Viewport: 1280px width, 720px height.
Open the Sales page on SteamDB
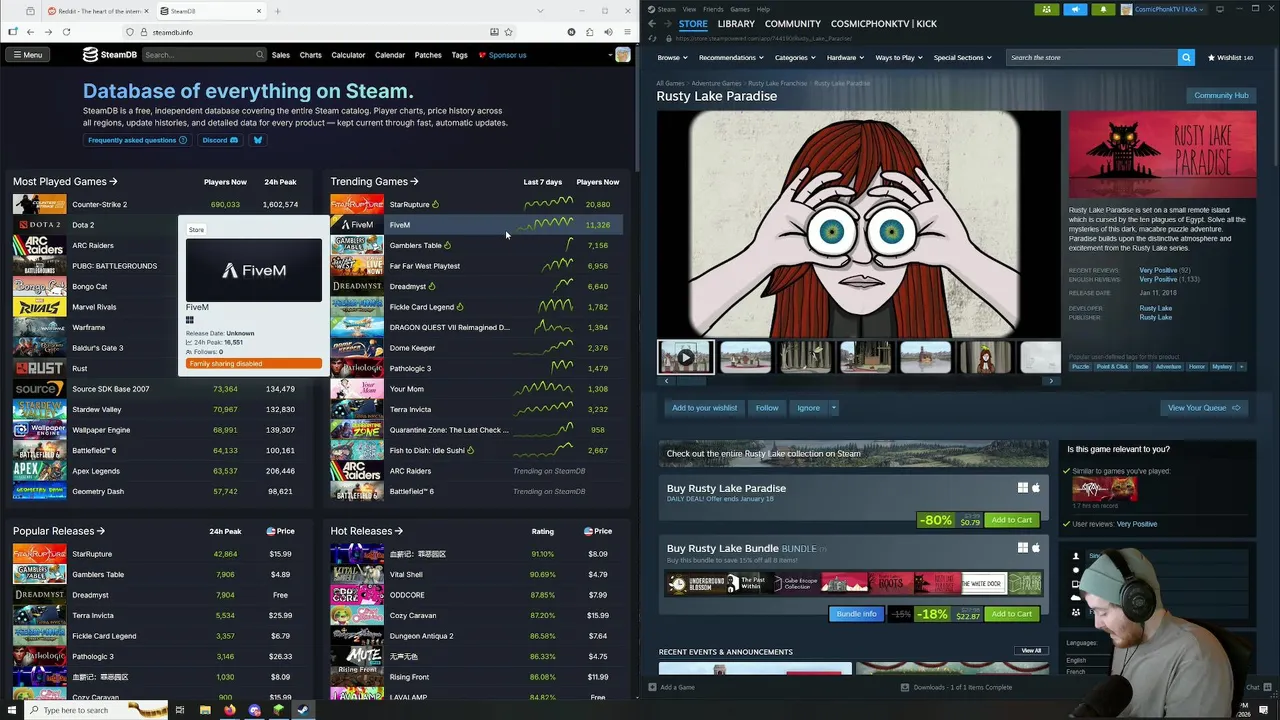pos(281,55)
